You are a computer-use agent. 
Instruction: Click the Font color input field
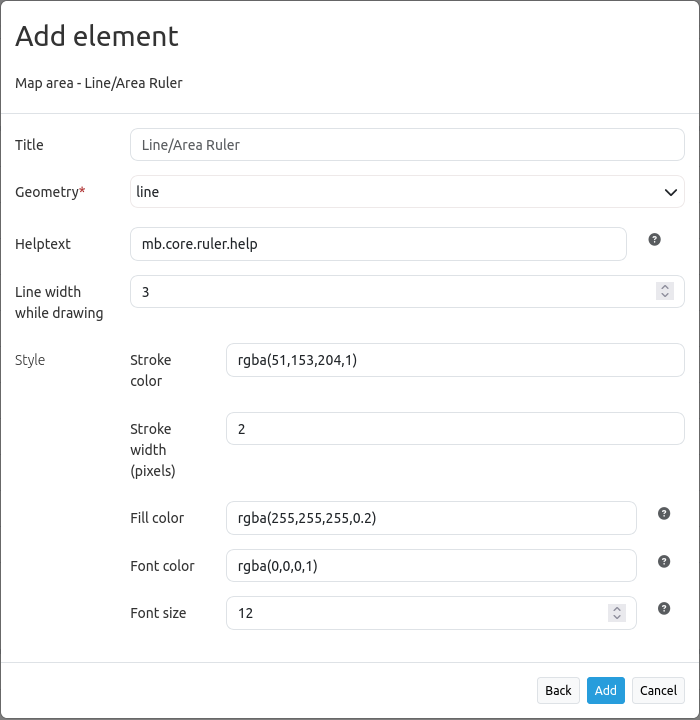[x=431, y=566]
